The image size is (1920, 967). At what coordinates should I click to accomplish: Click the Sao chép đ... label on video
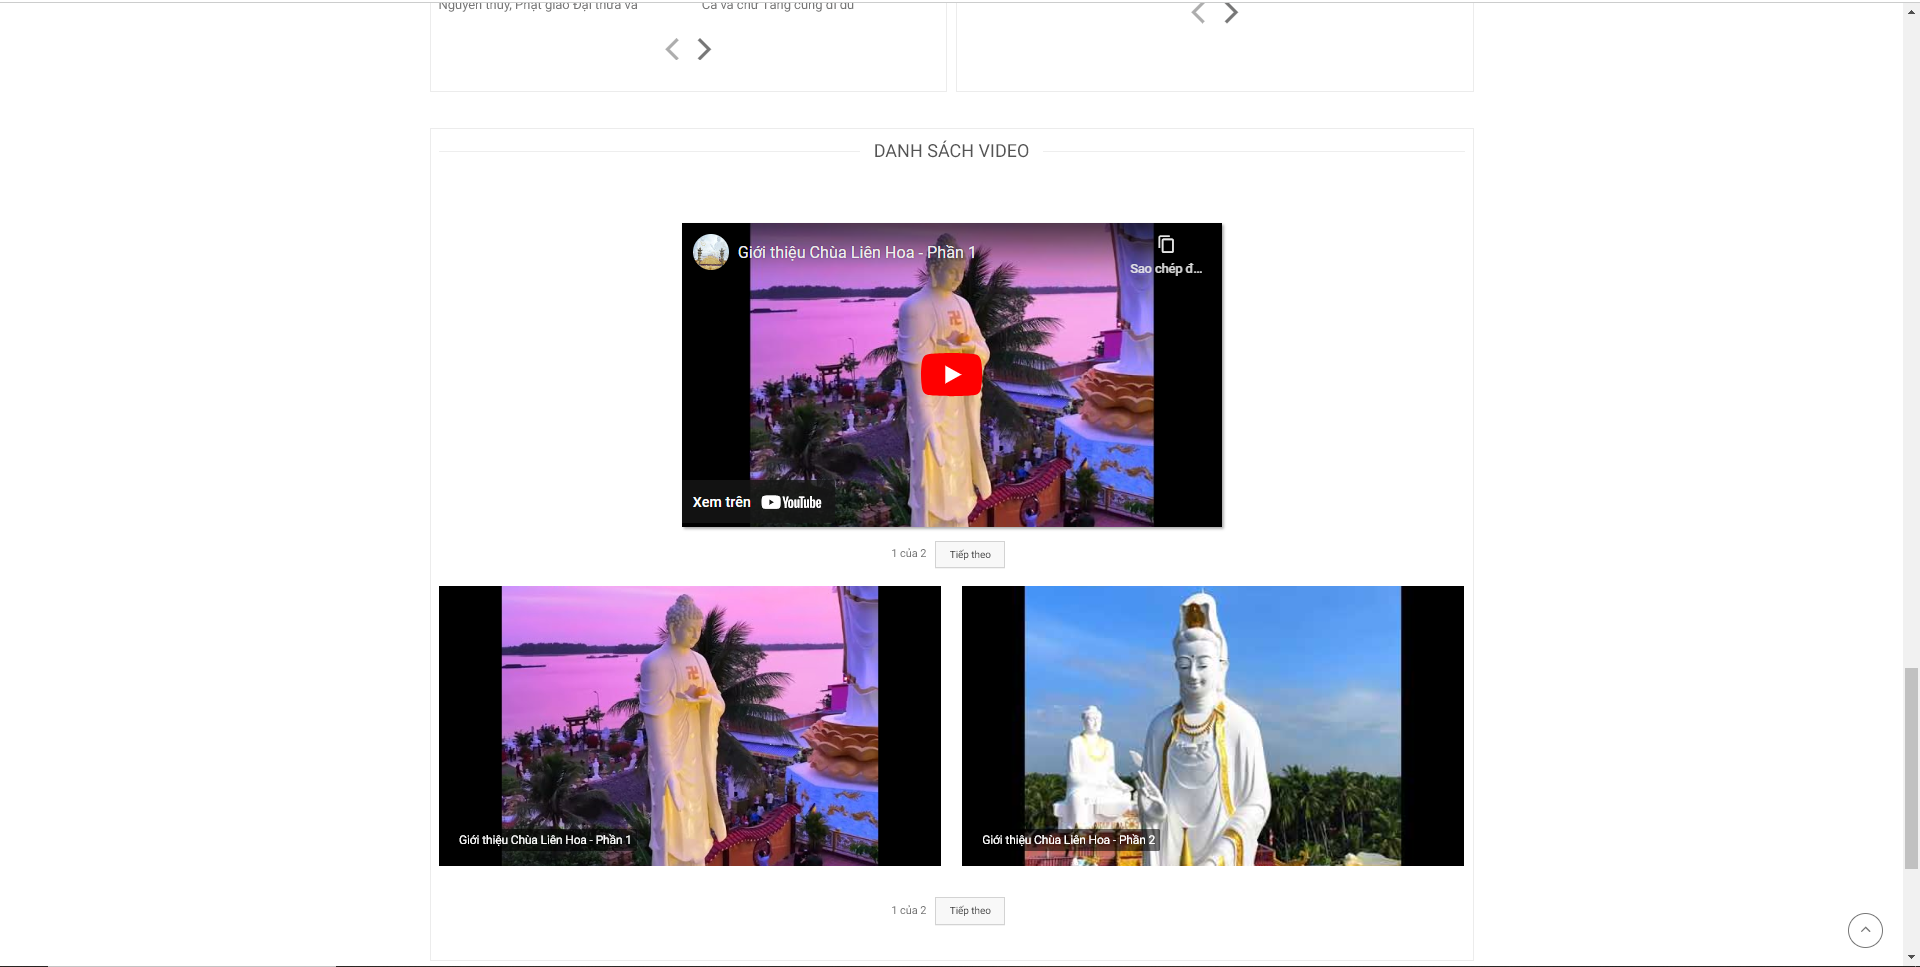1166,269
